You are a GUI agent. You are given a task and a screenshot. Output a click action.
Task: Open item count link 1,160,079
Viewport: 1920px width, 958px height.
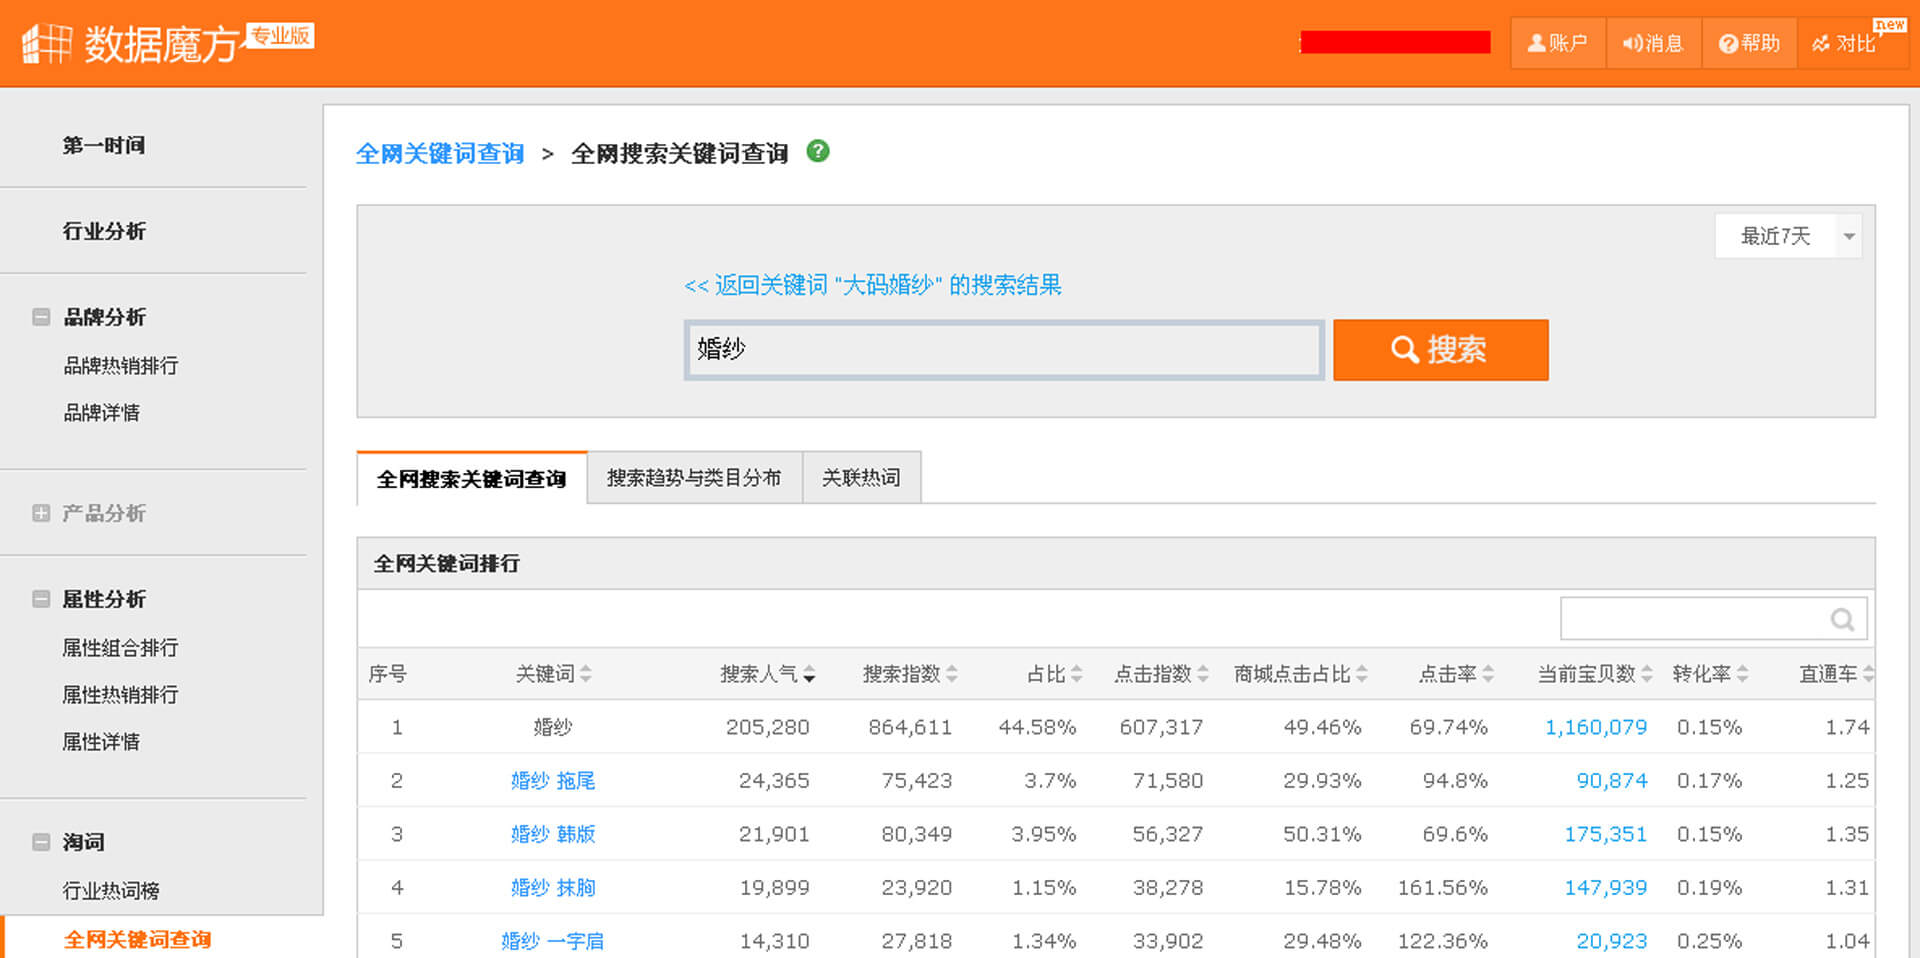point(1596,728)
